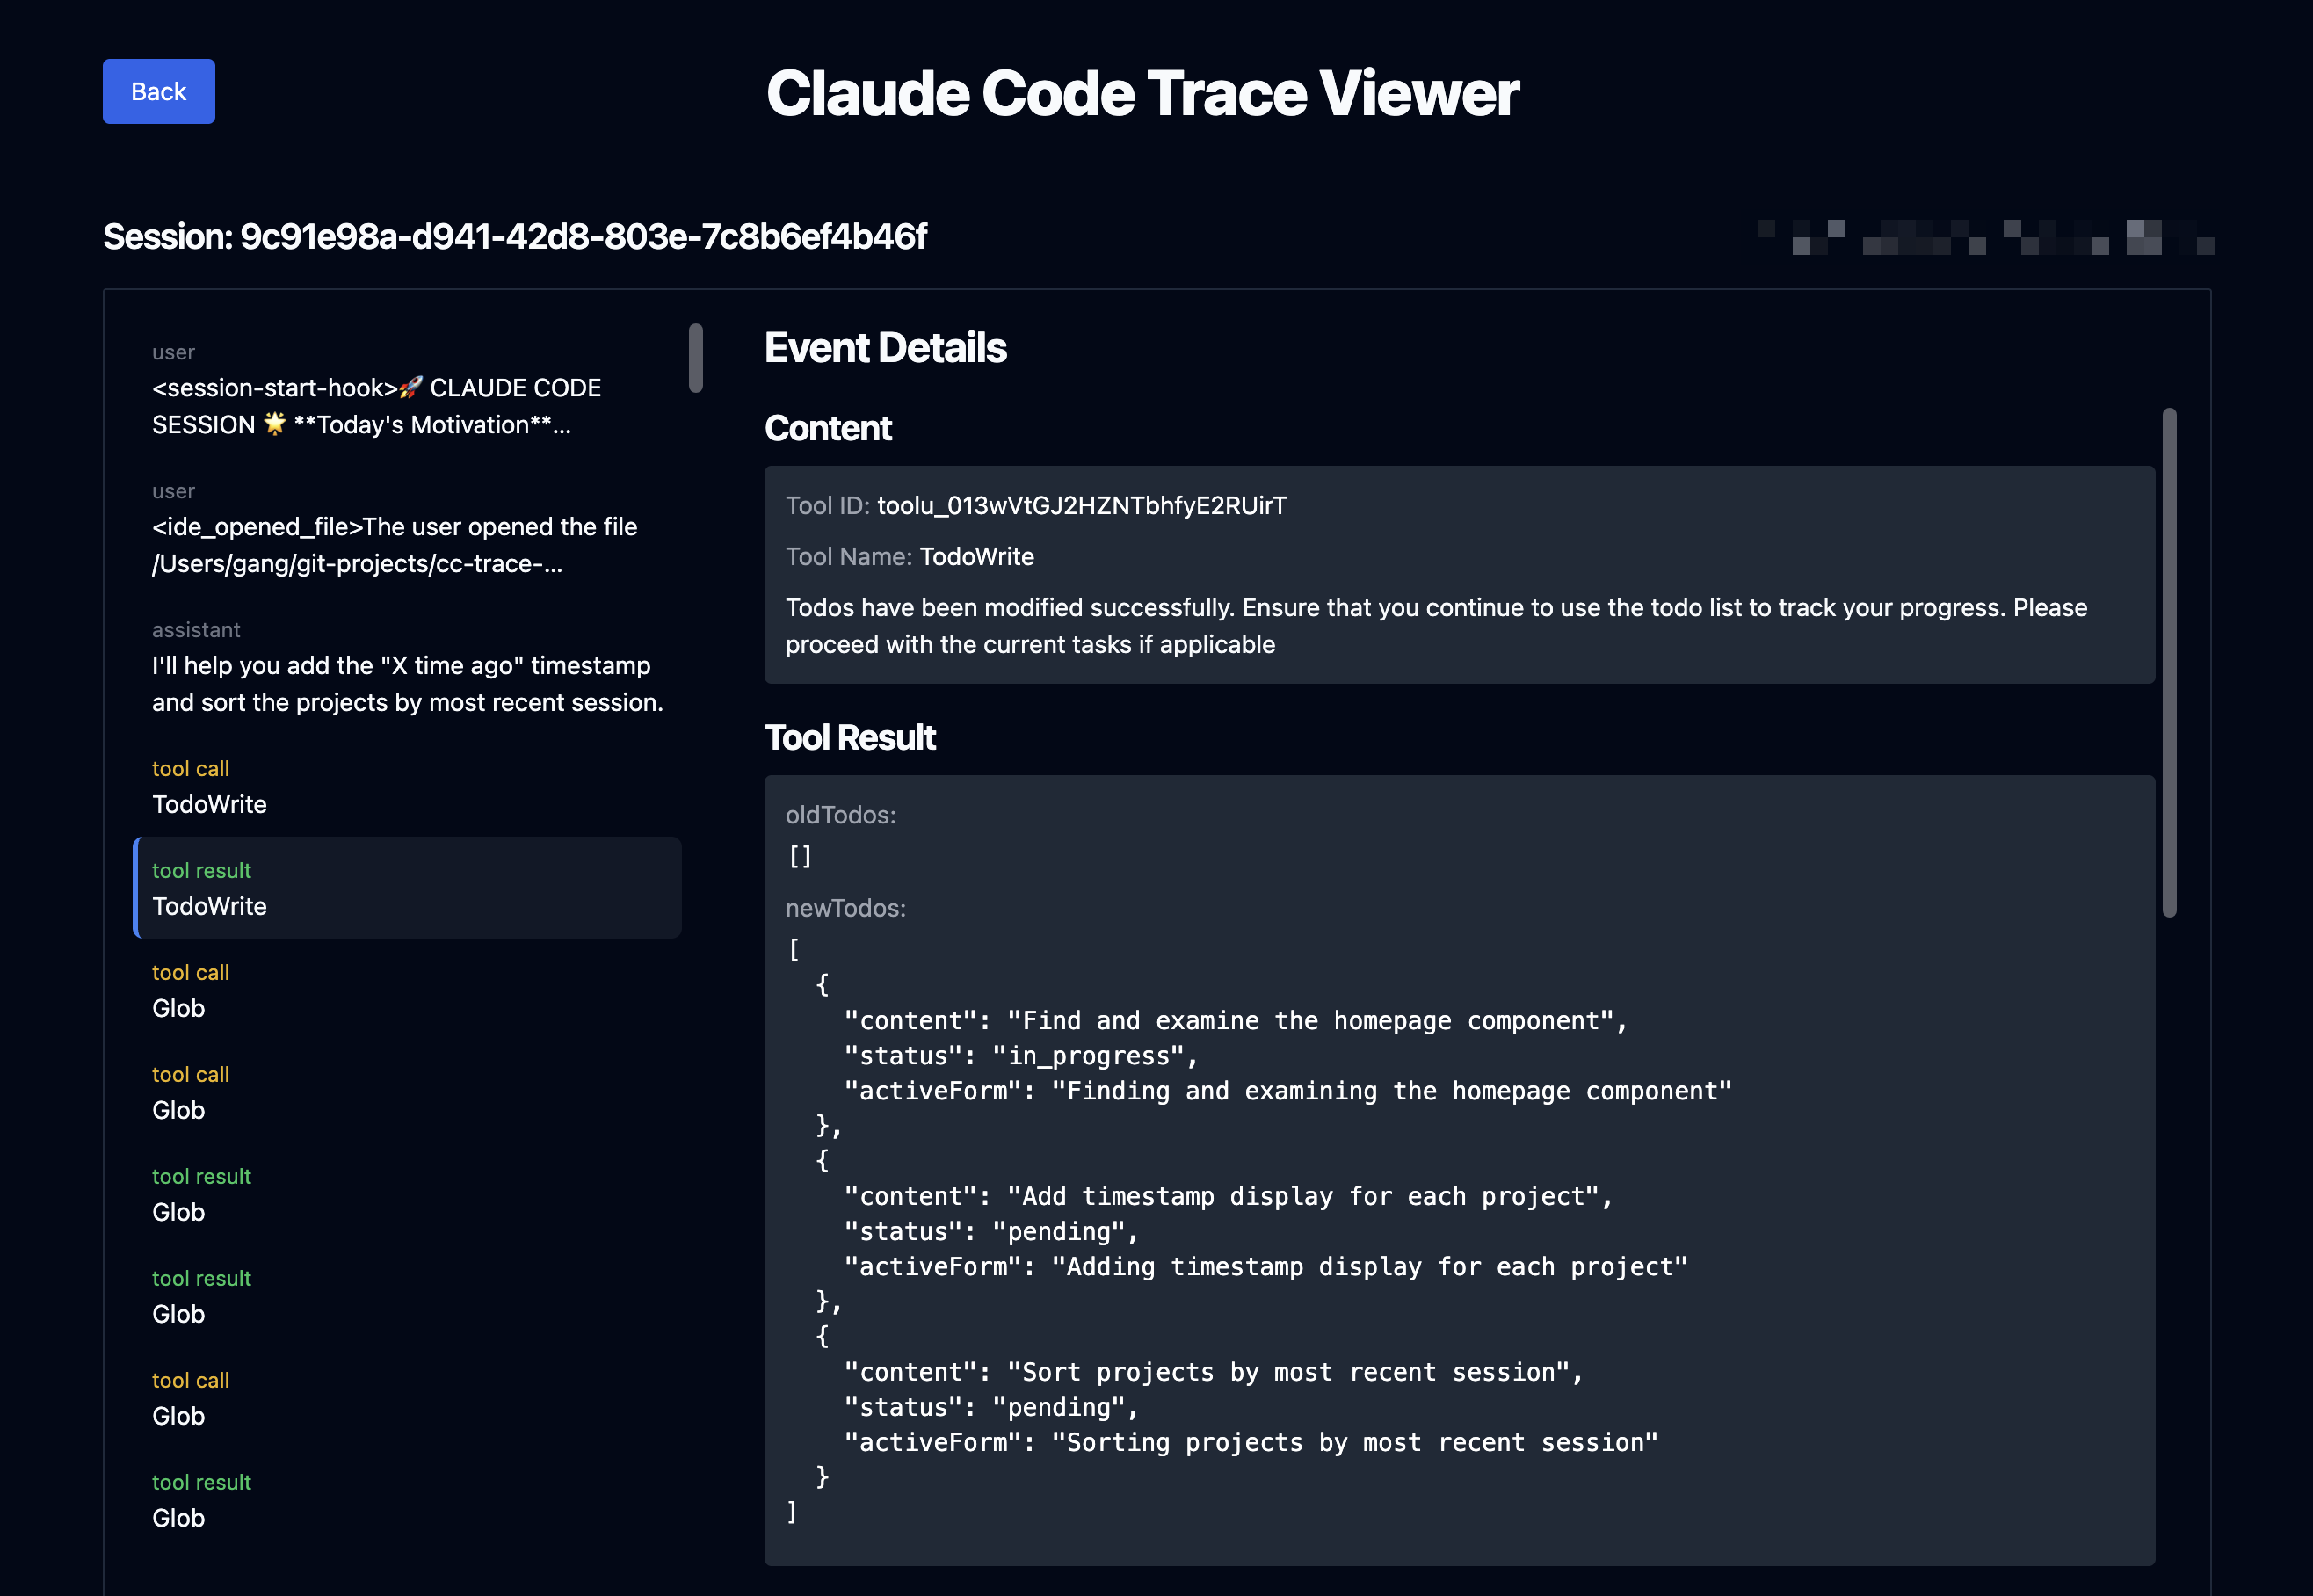Click the Tool Result section heading
The width and height of the screenshot is (2313, 1596).
[x=850, y=738]
